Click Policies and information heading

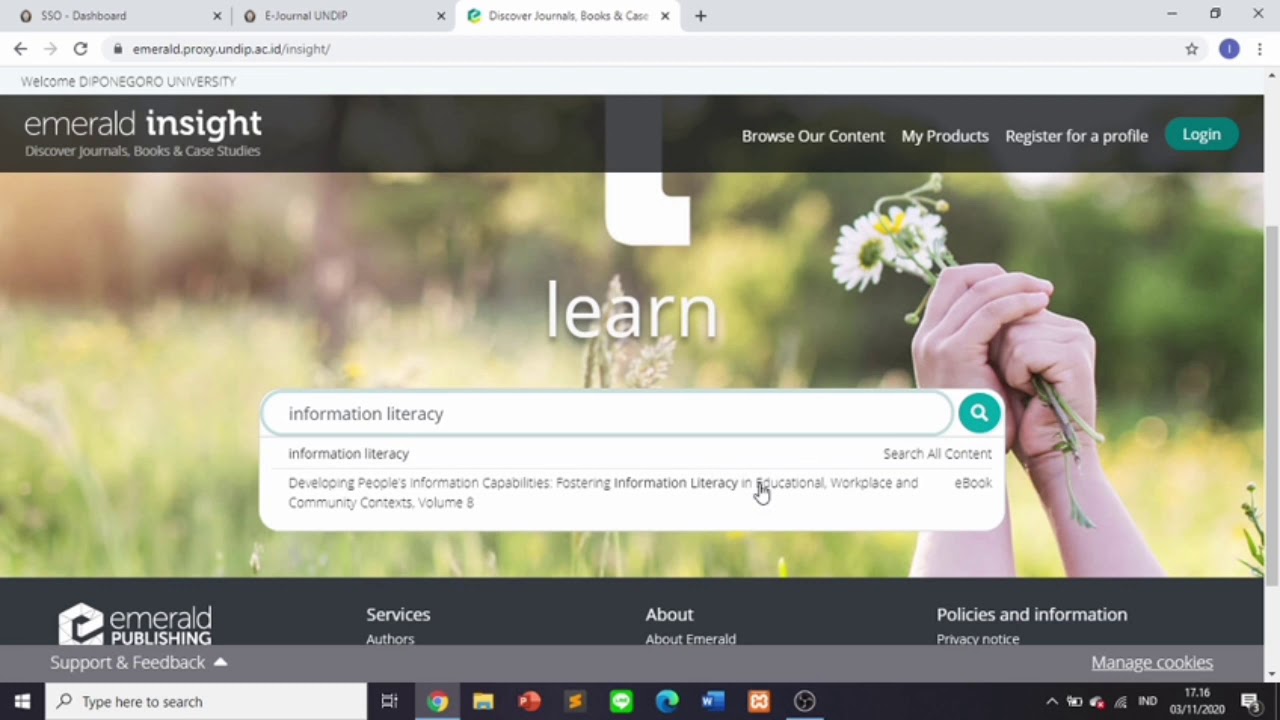[x=1032, y=614]
